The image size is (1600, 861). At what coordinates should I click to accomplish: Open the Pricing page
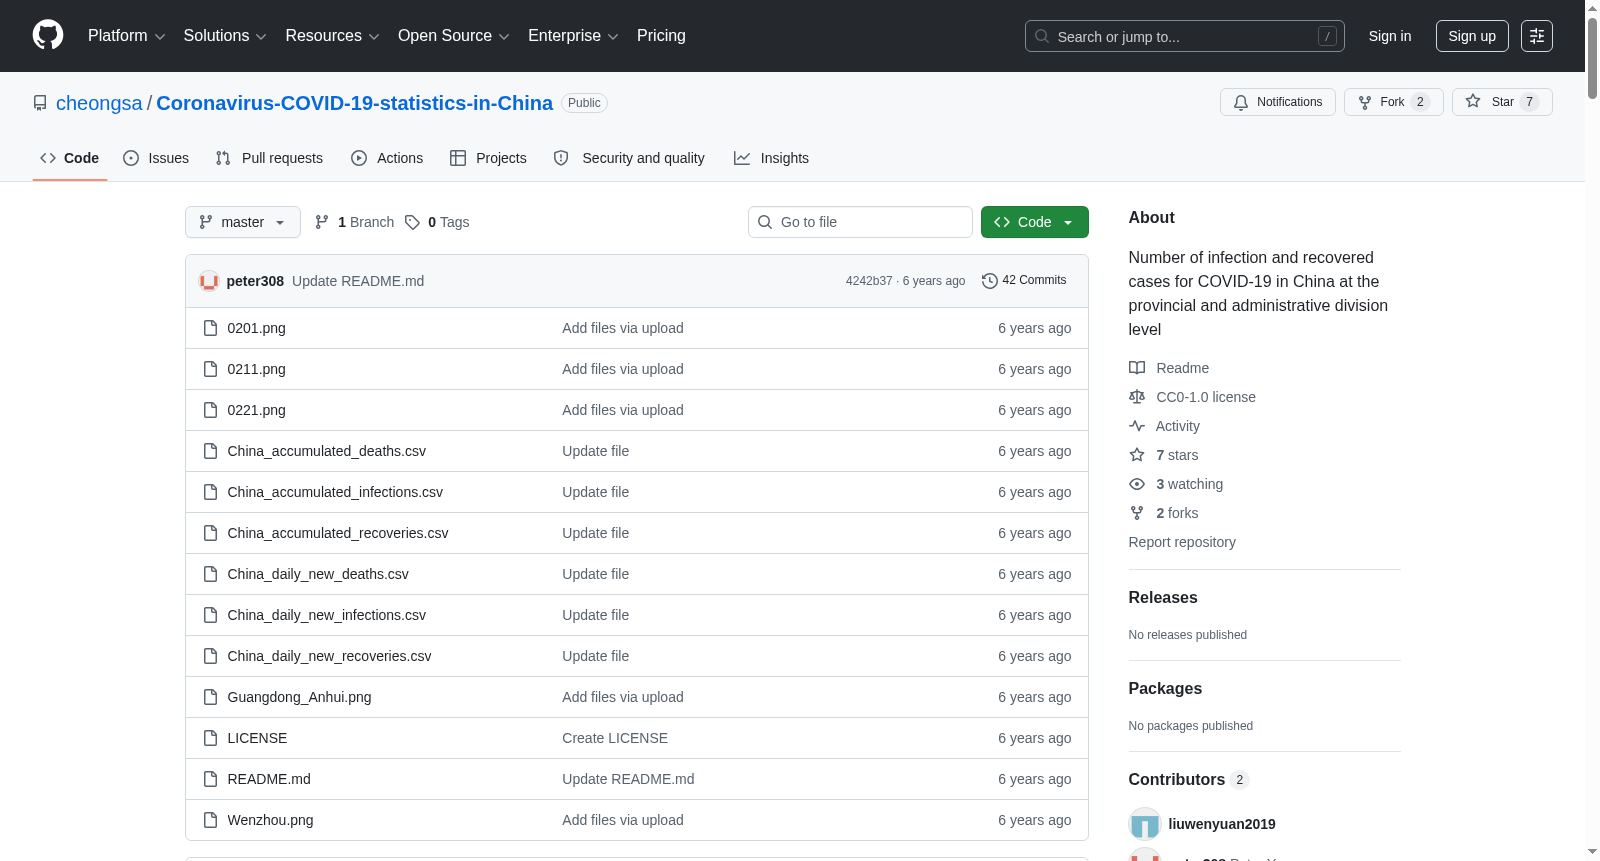[661, 36]
